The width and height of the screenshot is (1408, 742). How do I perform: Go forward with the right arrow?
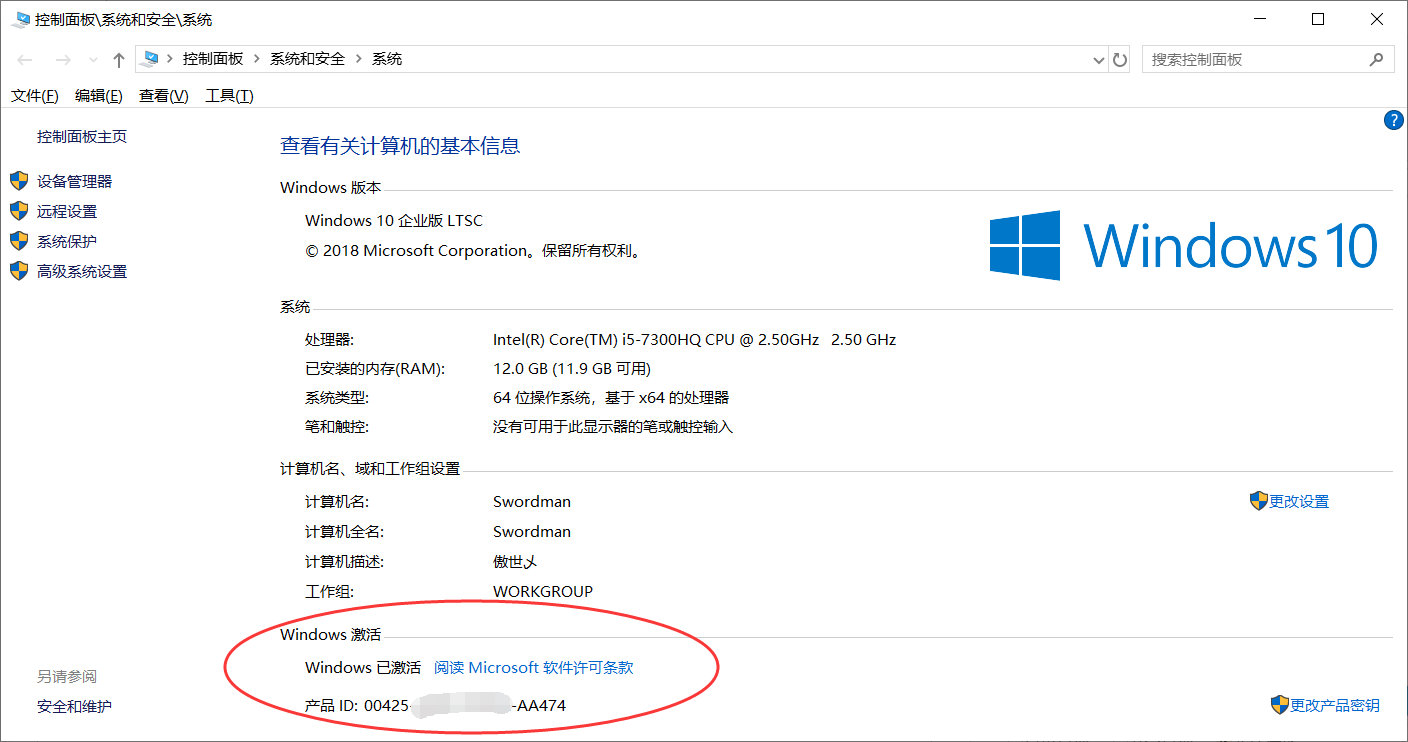tap(63, 60)
